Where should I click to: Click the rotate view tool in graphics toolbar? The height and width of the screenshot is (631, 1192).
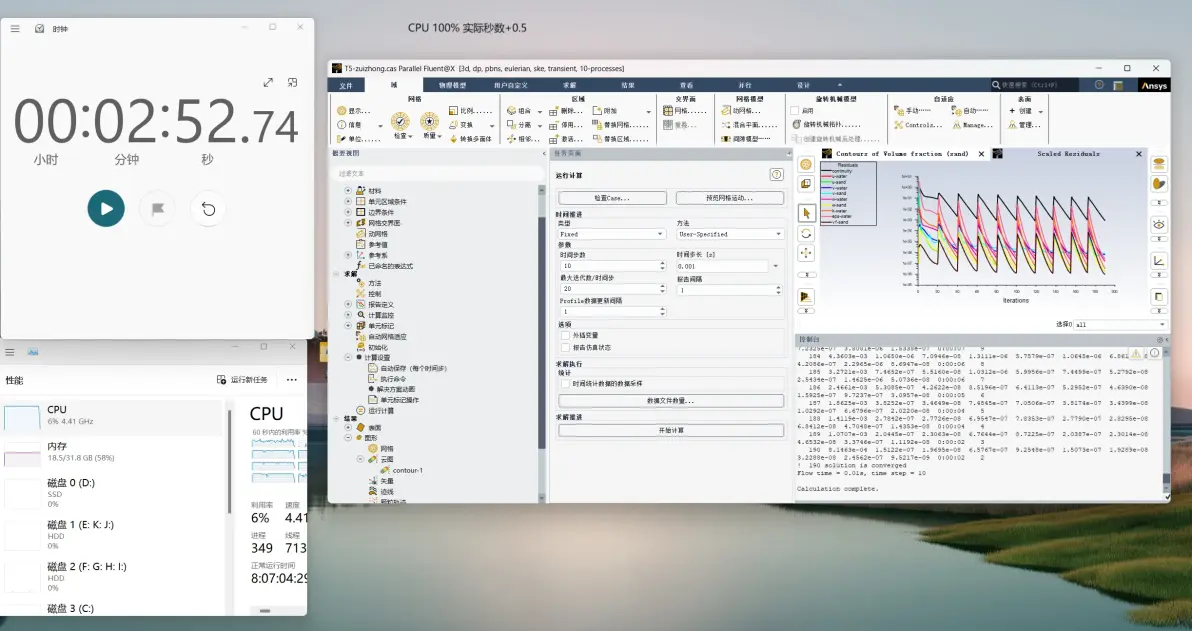pyautogui.click(x=807, y=233)
